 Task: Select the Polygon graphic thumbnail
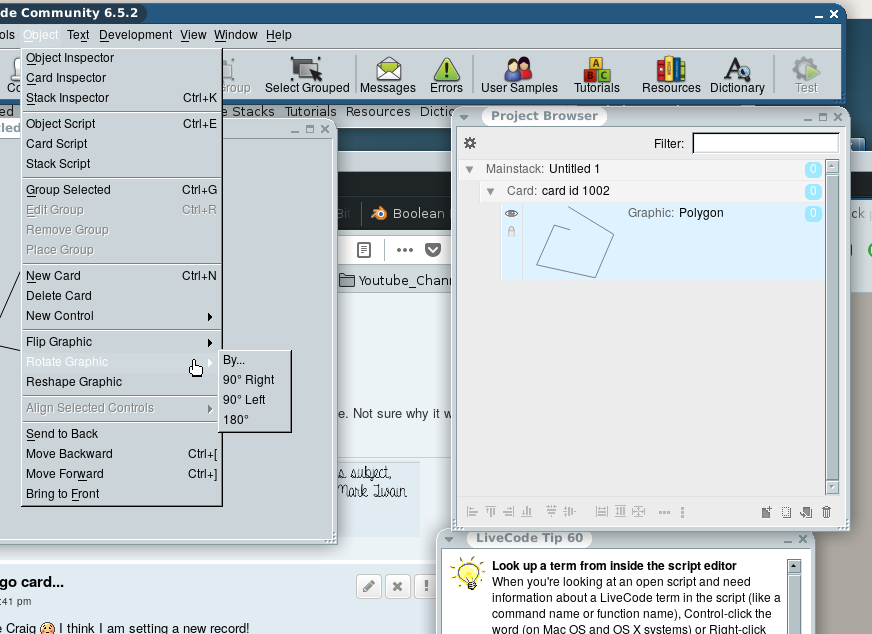[x=575, y=242]
